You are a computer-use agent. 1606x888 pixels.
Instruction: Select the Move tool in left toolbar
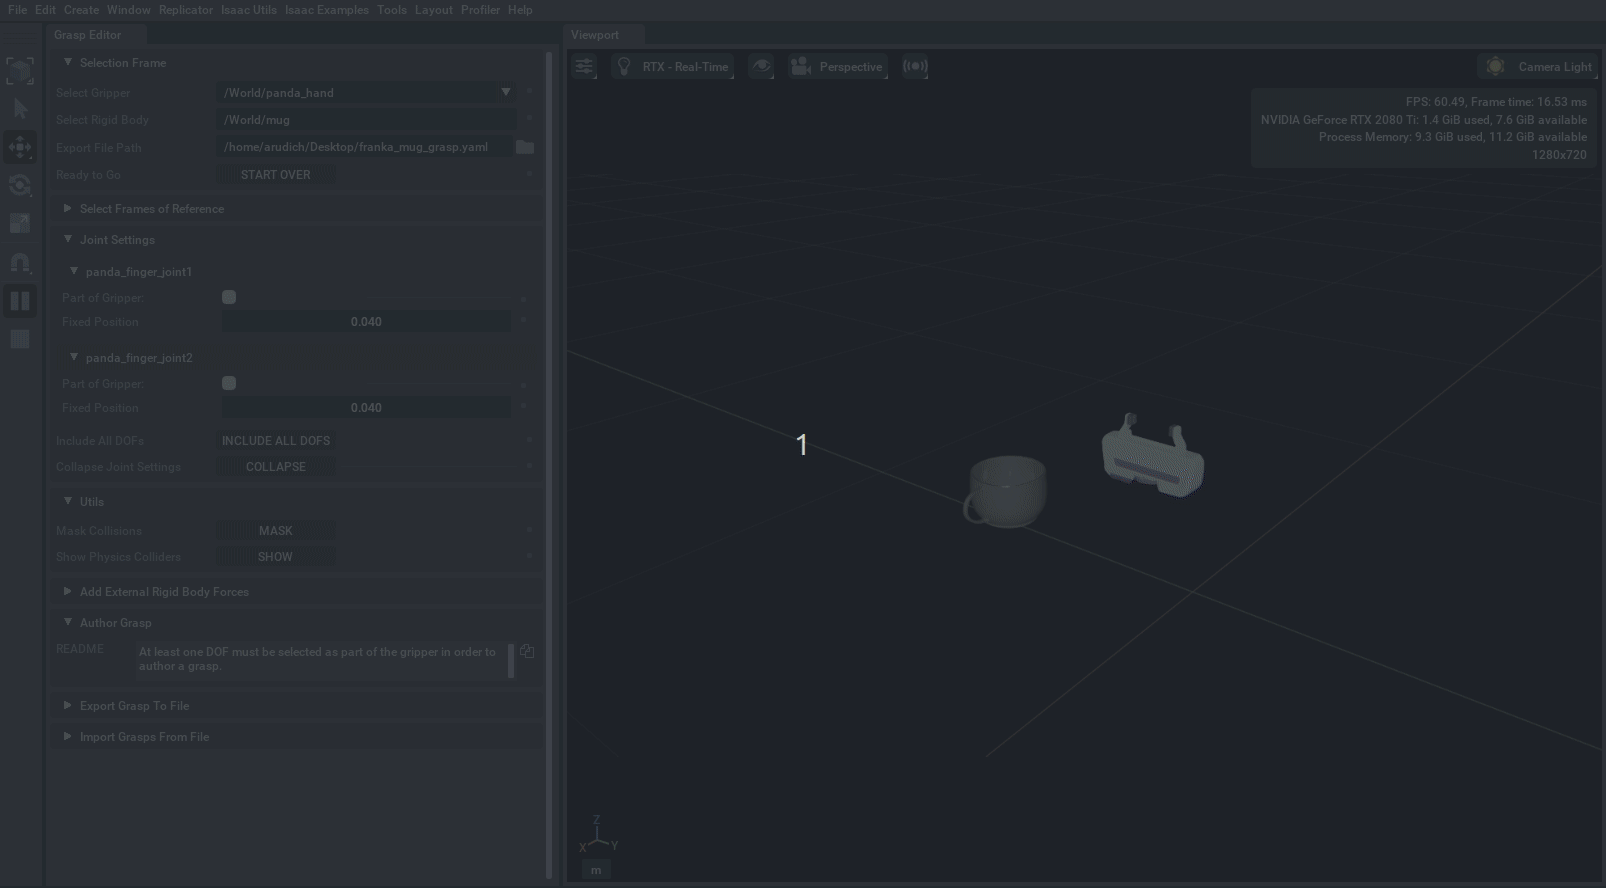tap(20, 147)
